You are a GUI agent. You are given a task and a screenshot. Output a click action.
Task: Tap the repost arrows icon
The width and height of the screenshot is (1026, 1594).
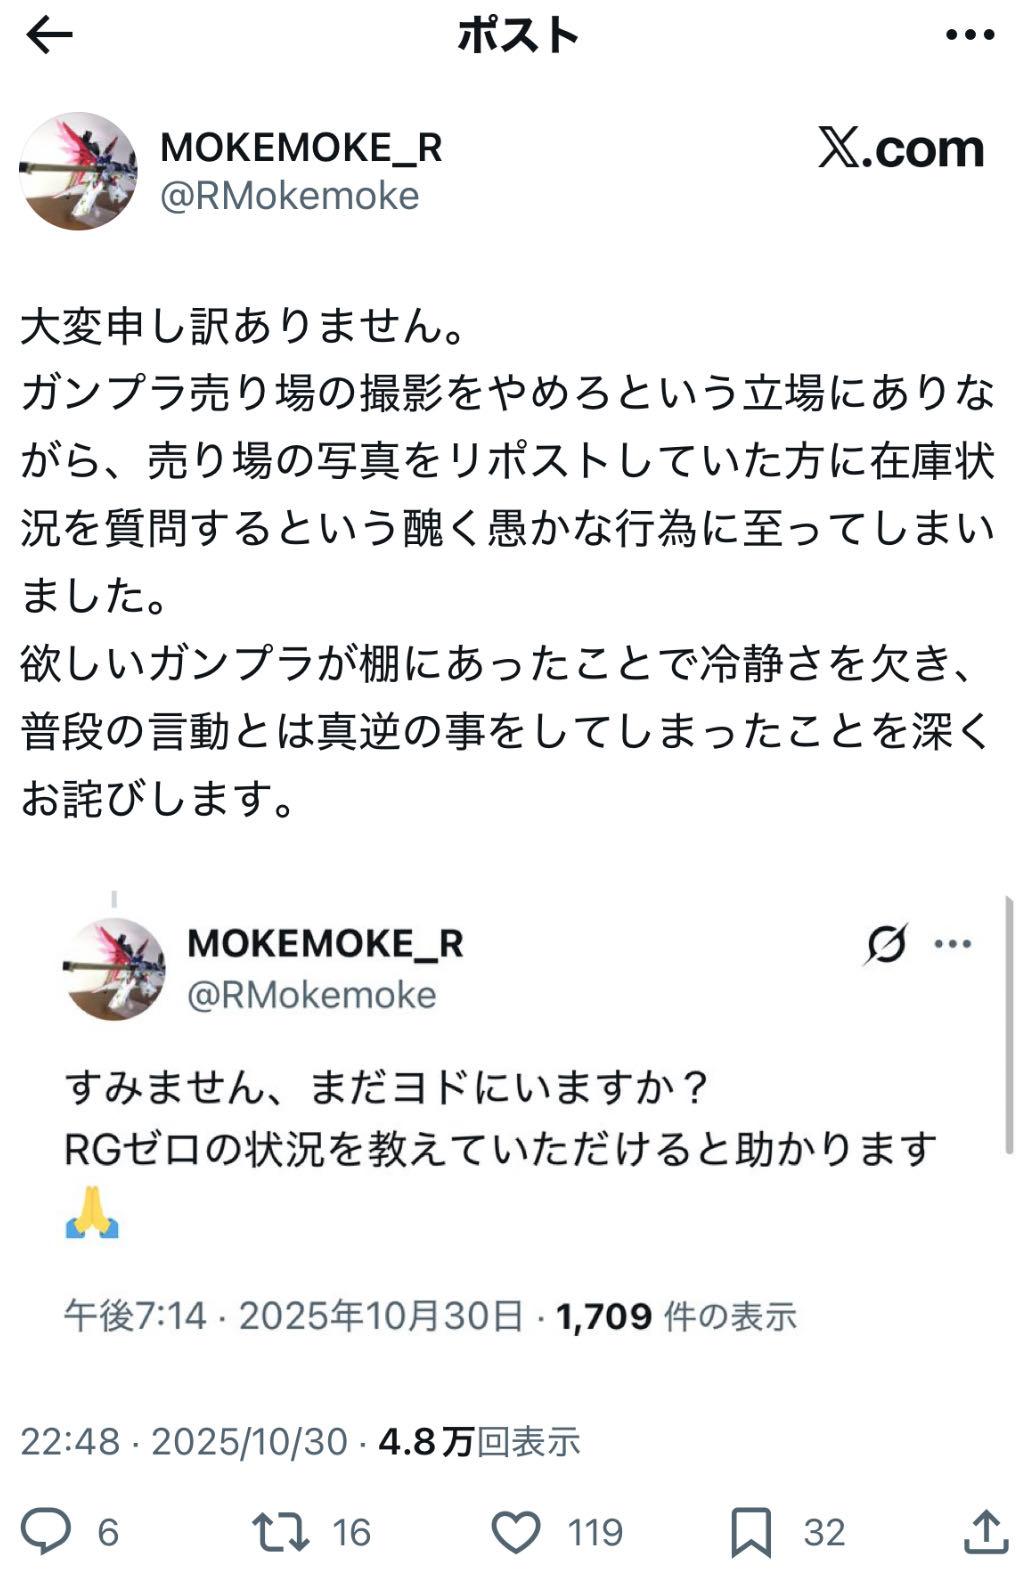(281, 1531)
